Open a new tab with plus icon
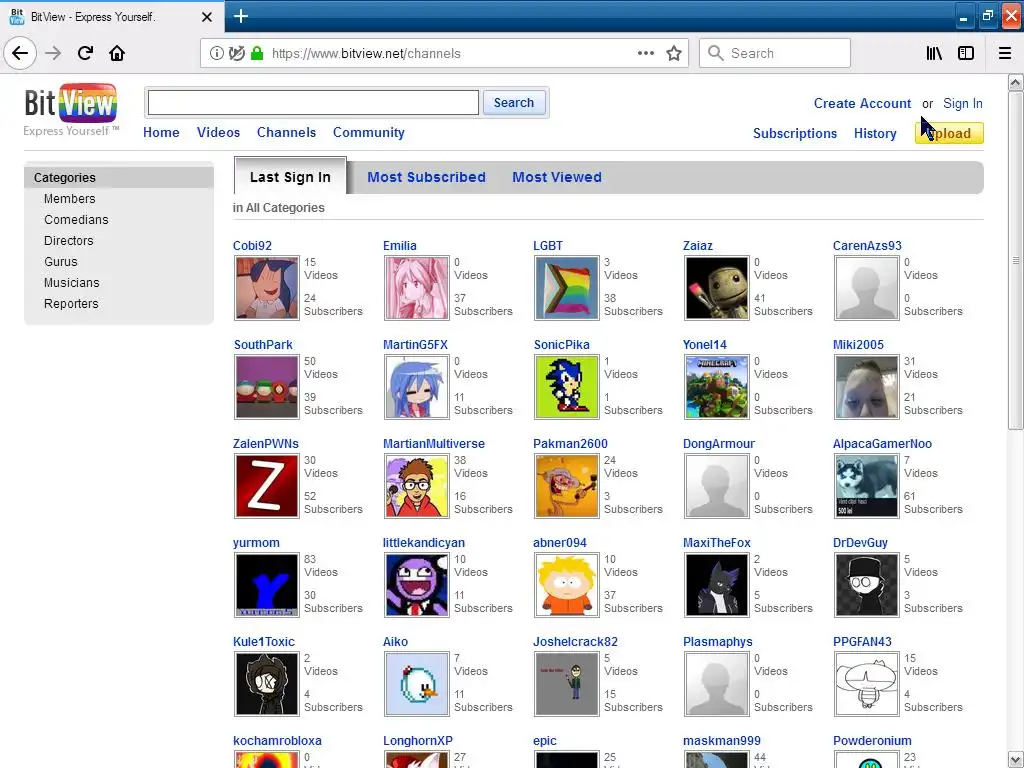Image resolution: width=1024 pixels, height=768 pixels. tap(241, 16)
